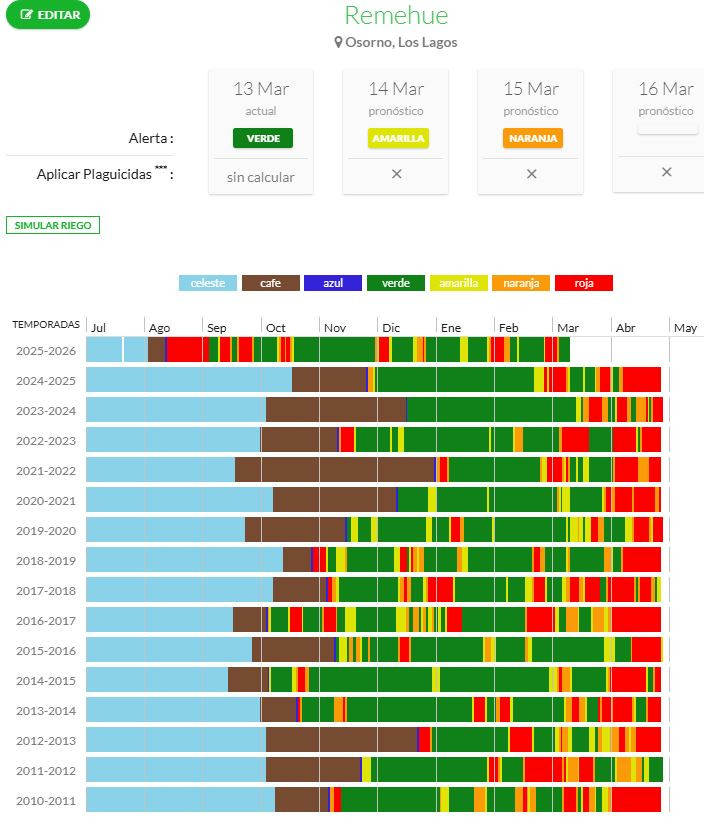The width and height of the screenshot is (704, 826).
Task: Click the sin calcular text under 13 Mar
Action: click(x=261, y=177)
